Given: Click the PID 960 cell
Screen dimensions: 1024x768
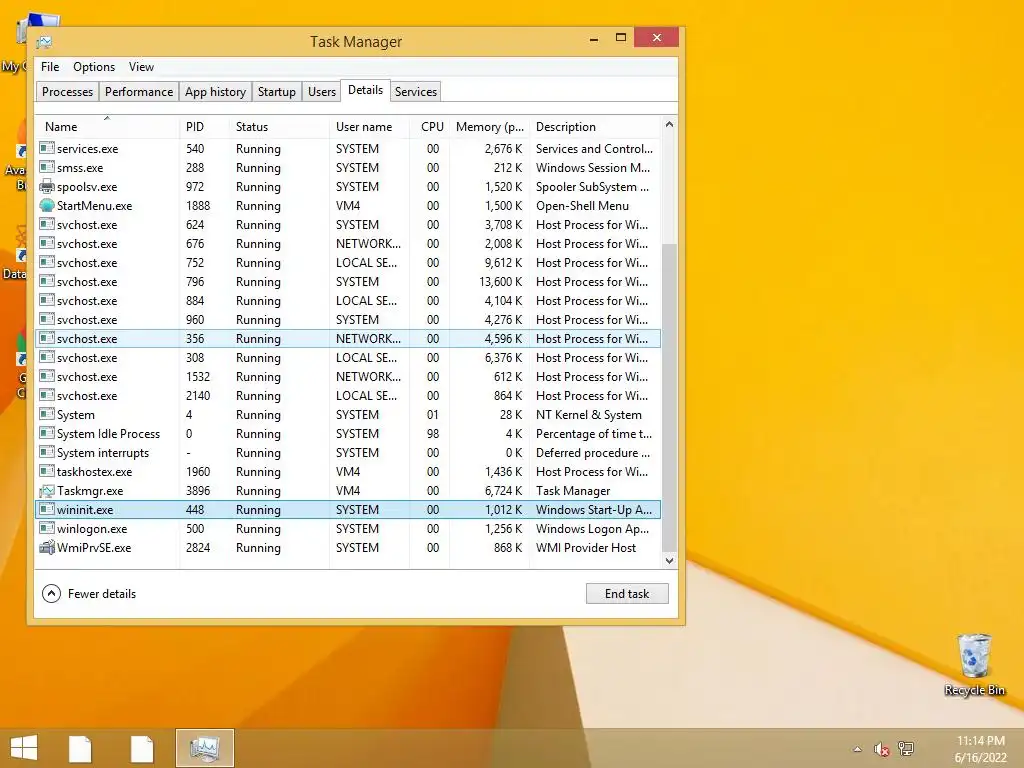Looking at the screenshot, I should [x=195, y=319].
